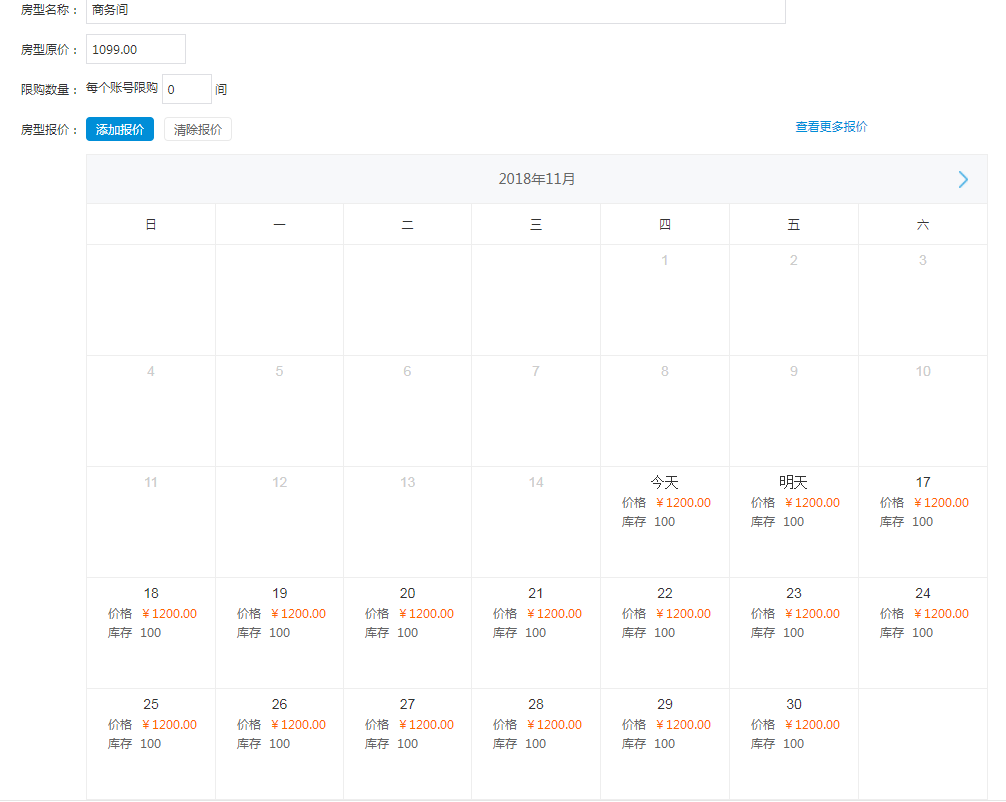Click the 2018年11月 month title
Screen dimensions: 1006x802
537,180
